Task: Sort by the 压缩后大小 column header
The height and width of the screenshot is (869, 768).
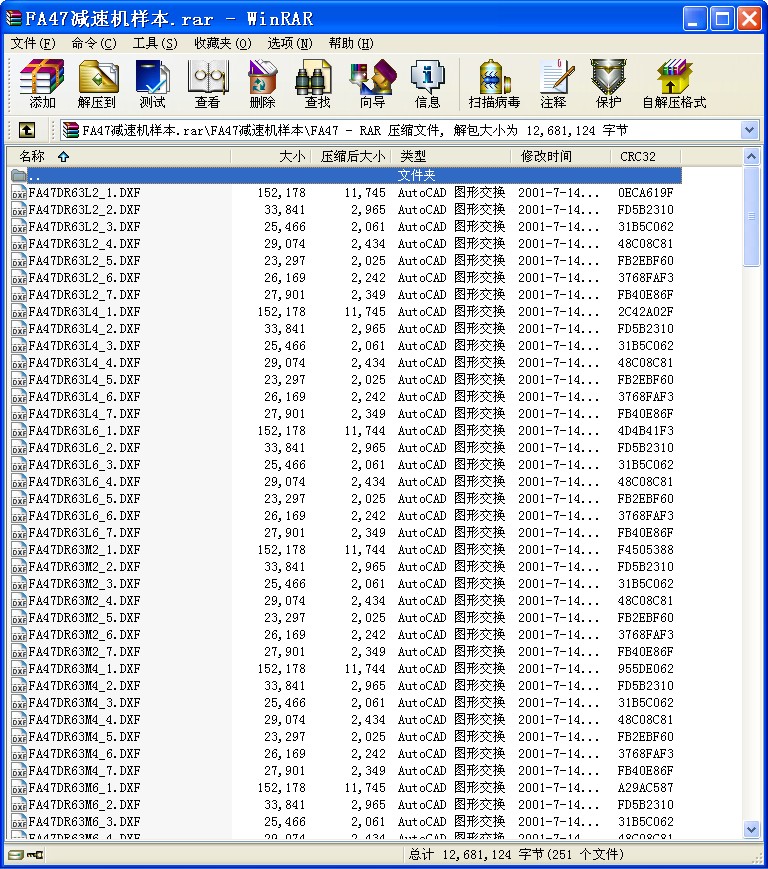Action: [x=352, y=156]
